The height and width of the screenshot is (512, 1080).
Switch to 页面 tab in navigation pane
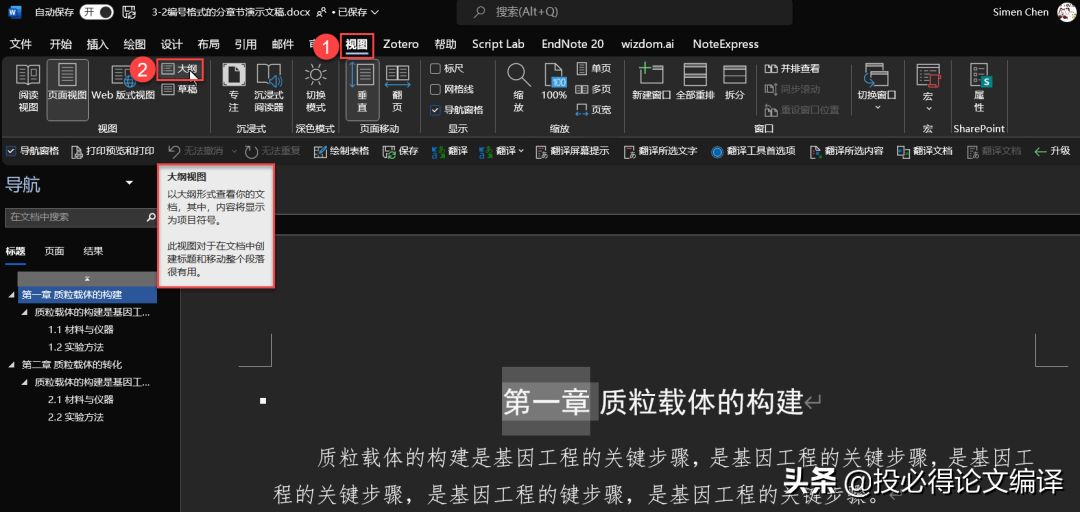coord(54,251)
